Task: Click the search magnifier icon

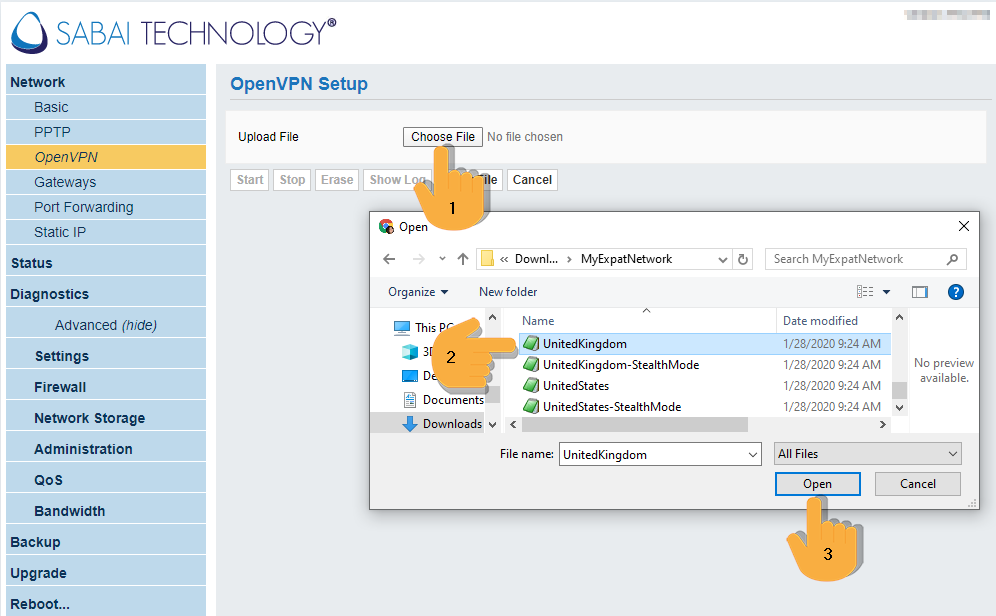Action: [x=954, y=259]
